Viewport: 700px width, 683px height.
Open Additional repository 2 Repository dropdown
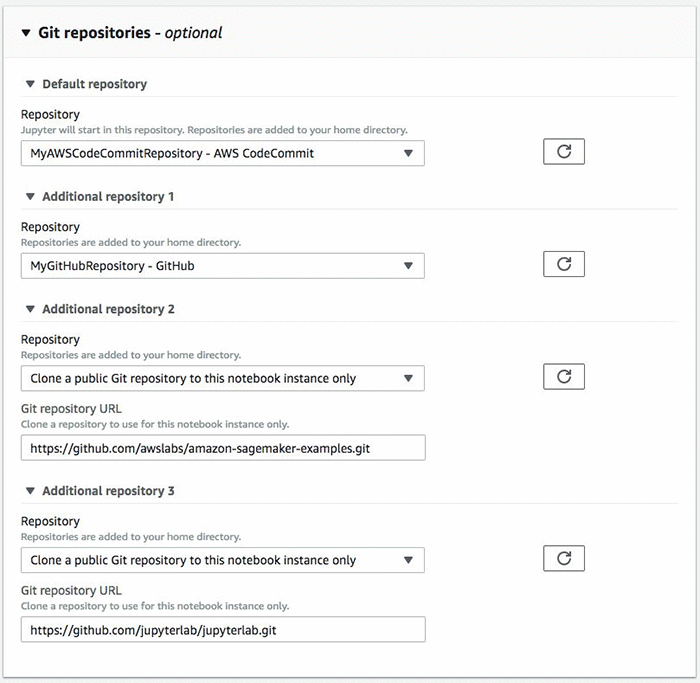pyautogui.click(x=222, y=378)
